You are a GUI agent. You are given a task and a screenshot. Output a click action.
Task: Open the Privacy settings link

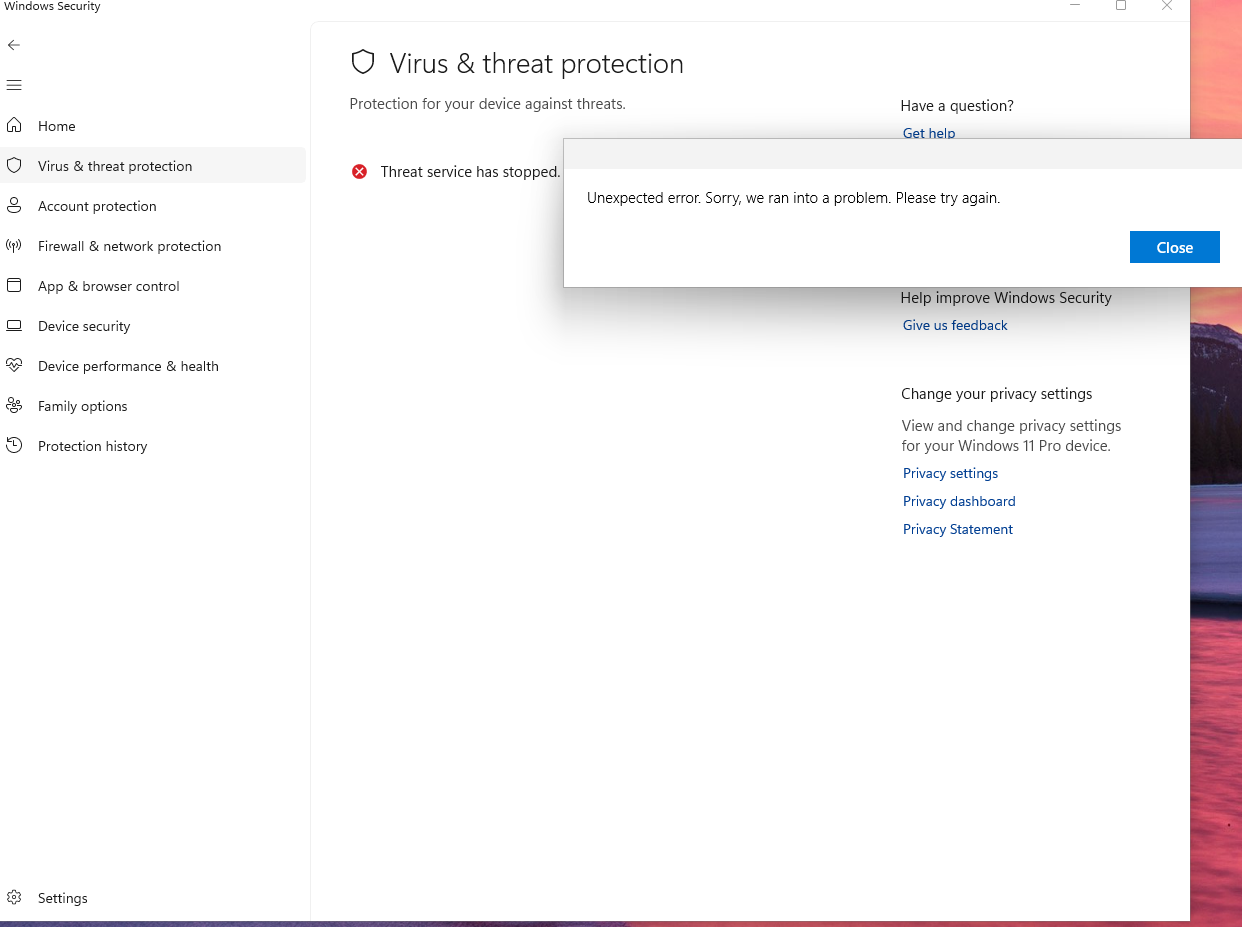(950, 473)
